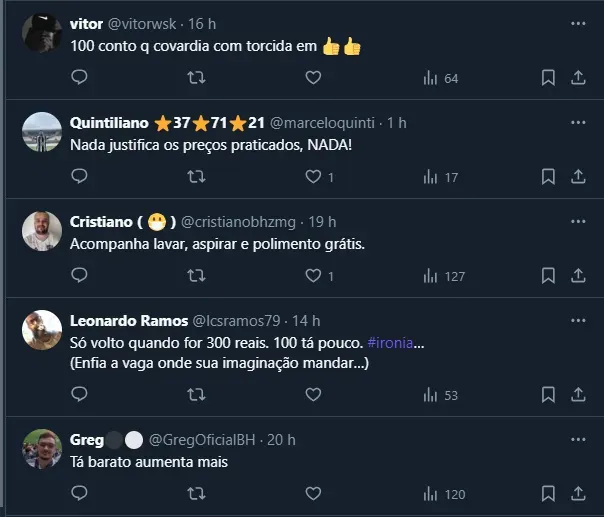
Task: Reply to vitor's tweet
Action: (x=80, y=77)
